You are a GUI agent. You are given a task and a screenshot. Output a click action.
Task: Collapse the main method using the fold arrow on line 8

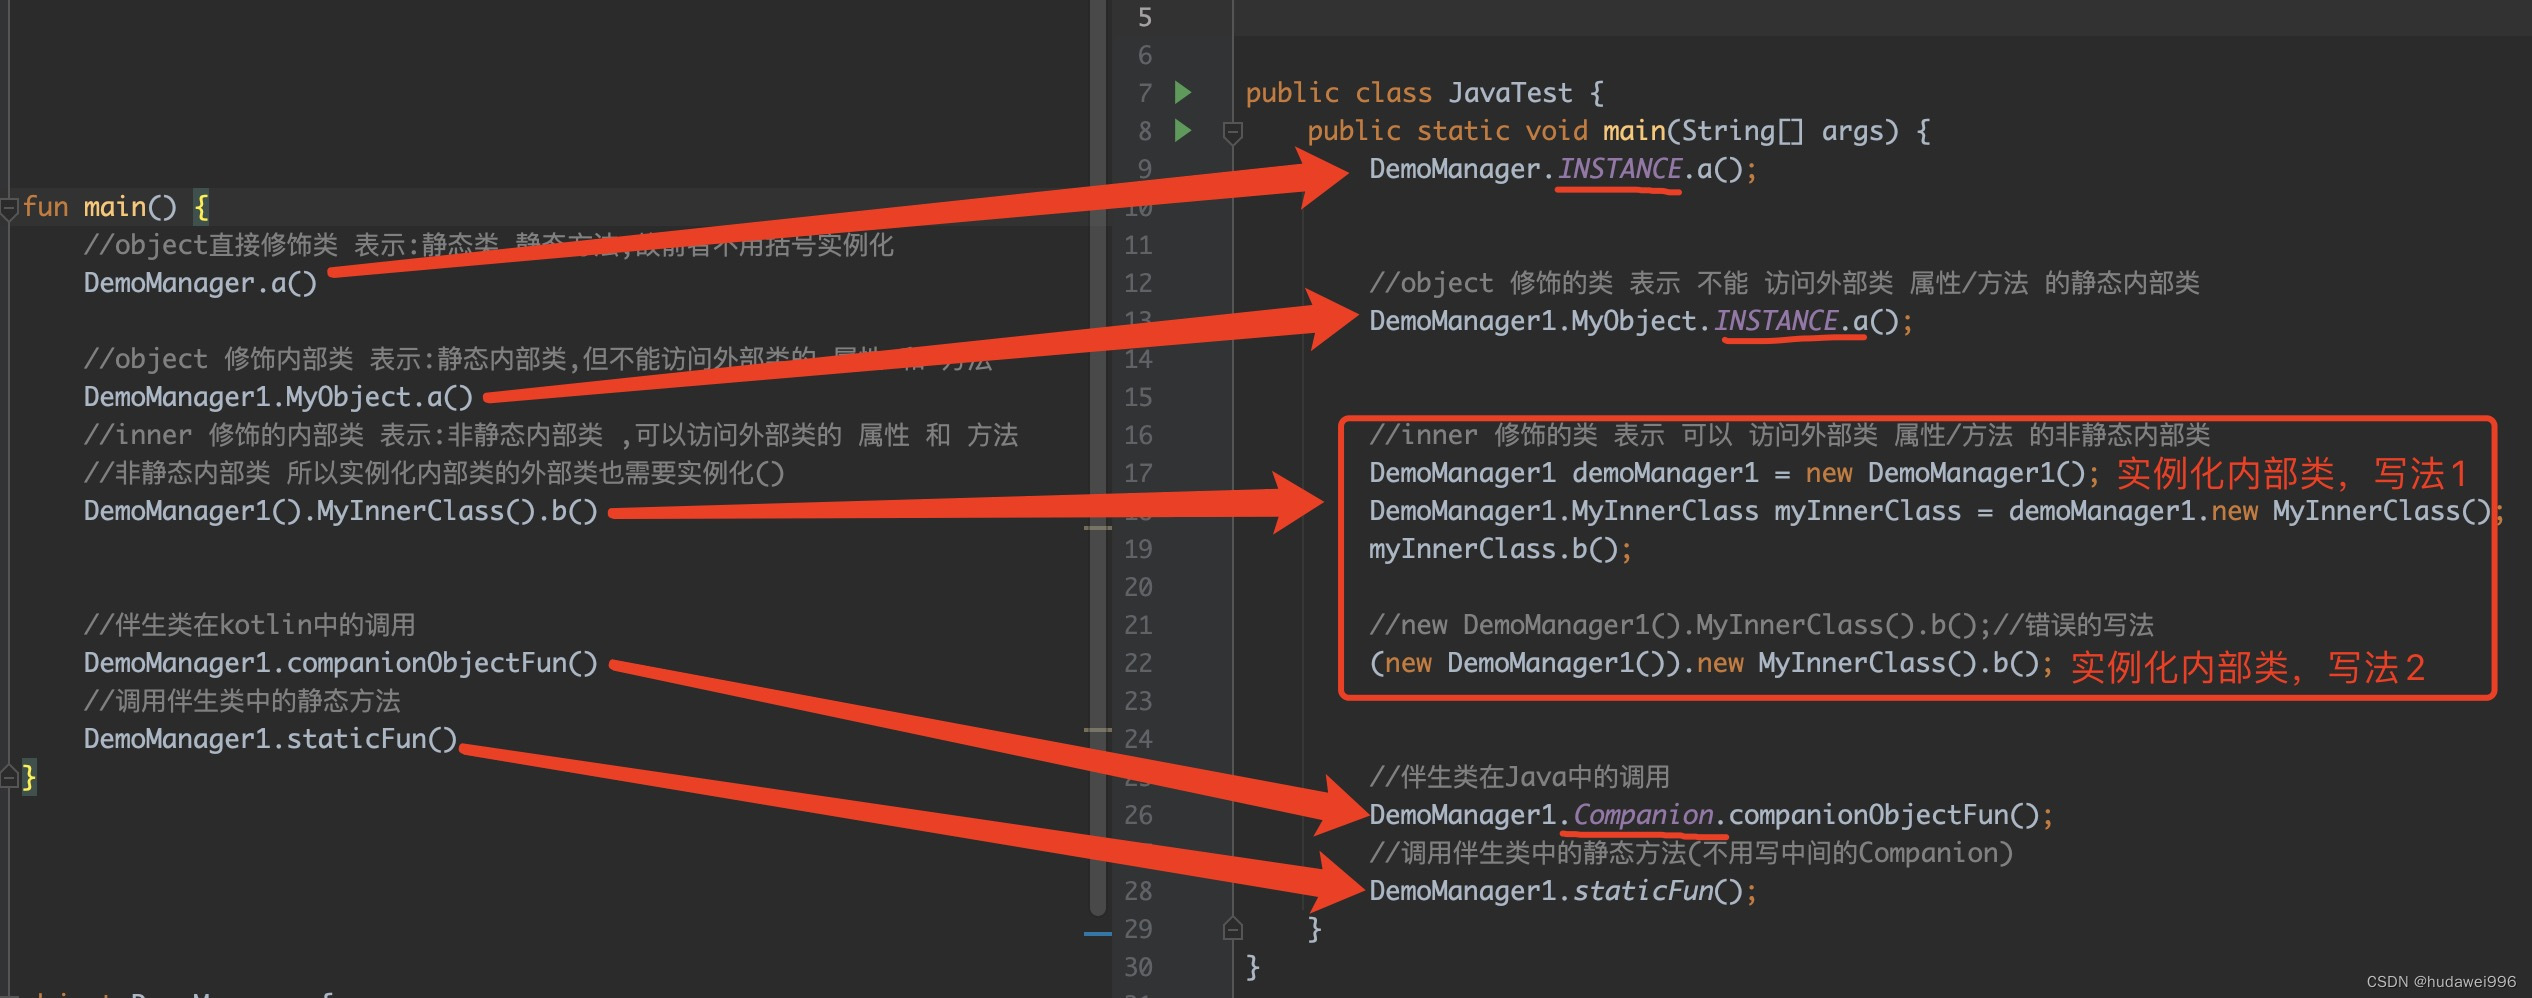pyautogui.click(x=1232, y=130)
